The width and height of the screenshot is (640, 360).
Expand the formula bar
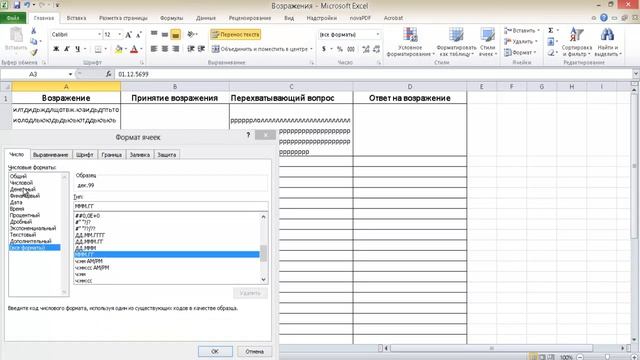(636, 74)
